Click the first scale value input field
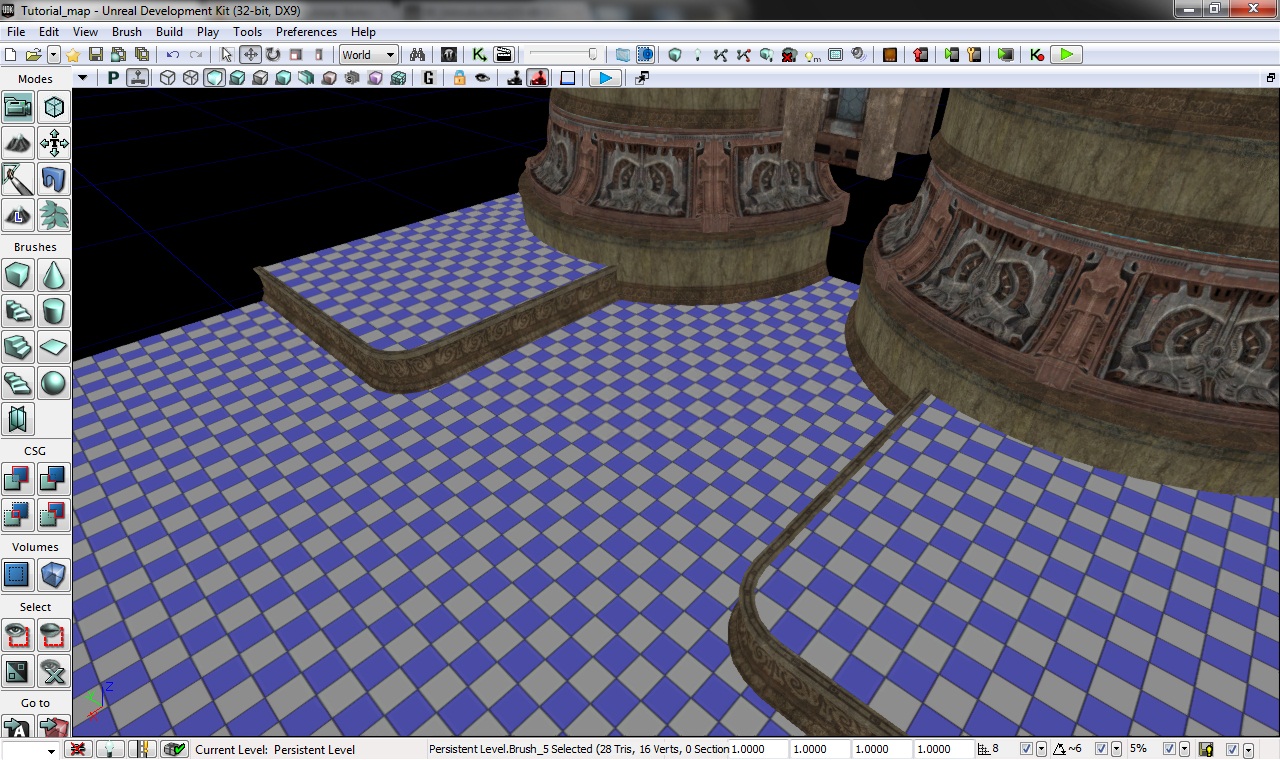Image resolution: width=1280 pixels, height=760 pixels. 758,749
